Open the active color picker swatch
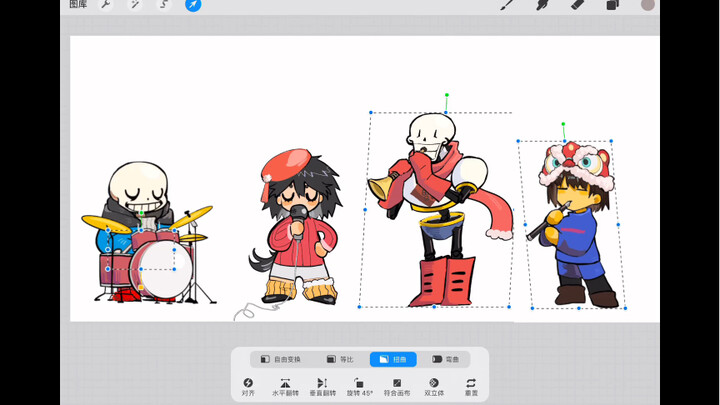This screenshot has width=720, height=405. point(647,5)
